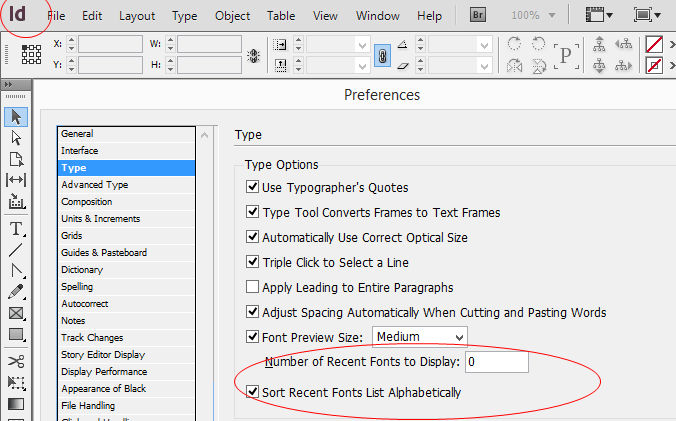Click the W width input field
The width and height of the screenshot is (676, 421).
pyautogui.click(x=210, y=44)
